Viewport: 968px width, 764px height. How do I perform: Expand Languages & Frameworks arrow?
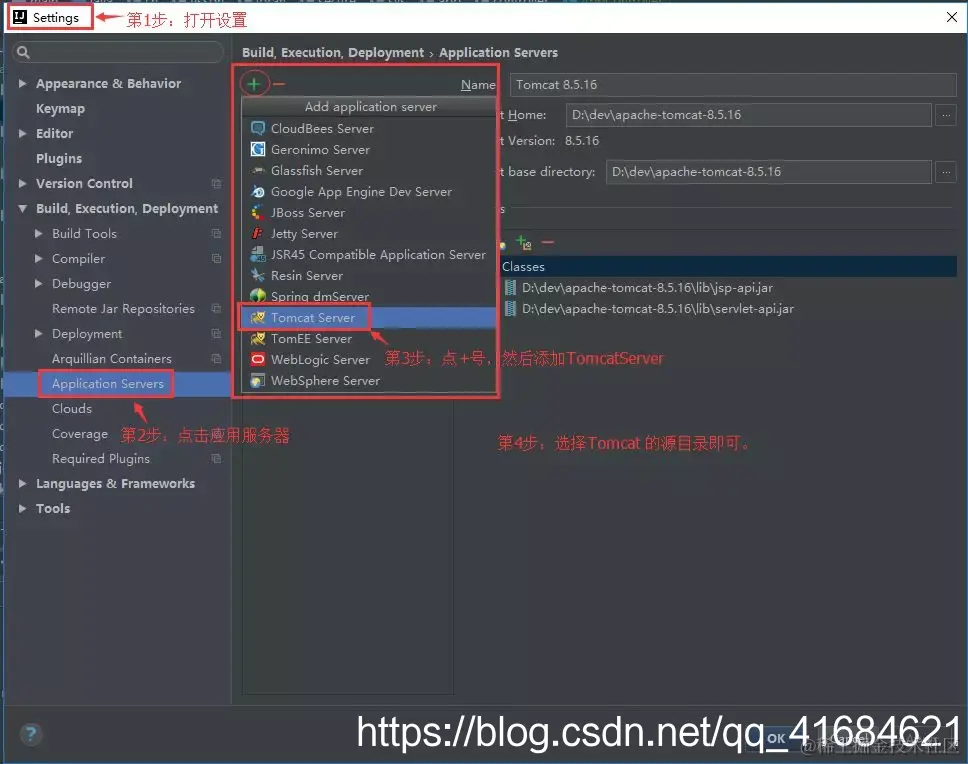22,483
